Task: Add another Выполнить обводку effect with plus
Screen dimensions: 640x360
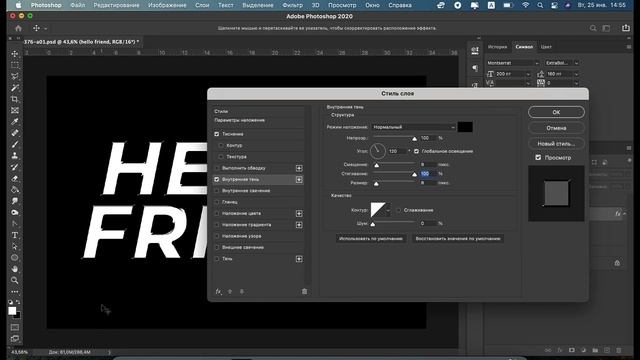Action: (299, 168)
